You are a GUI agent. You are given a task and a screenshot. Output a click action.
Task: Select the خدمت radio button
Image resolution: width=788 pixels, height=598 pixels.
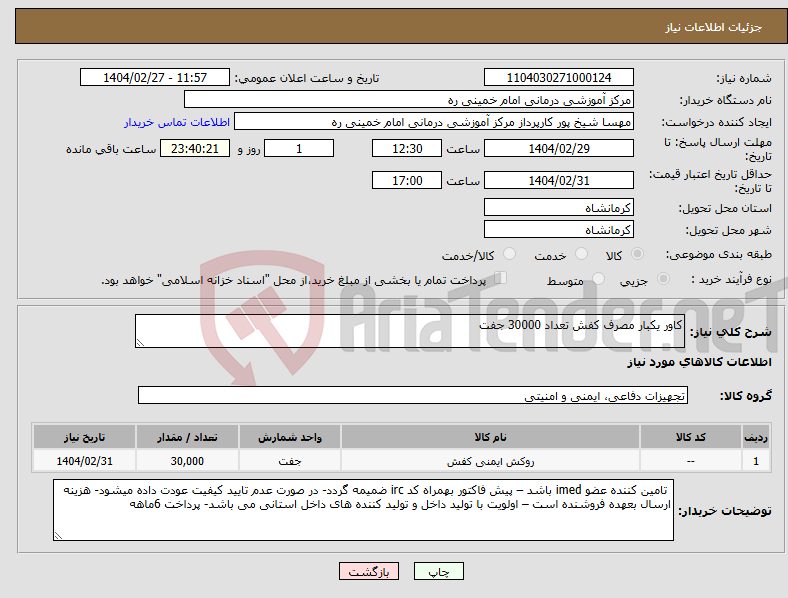click(x=581, y=254)
